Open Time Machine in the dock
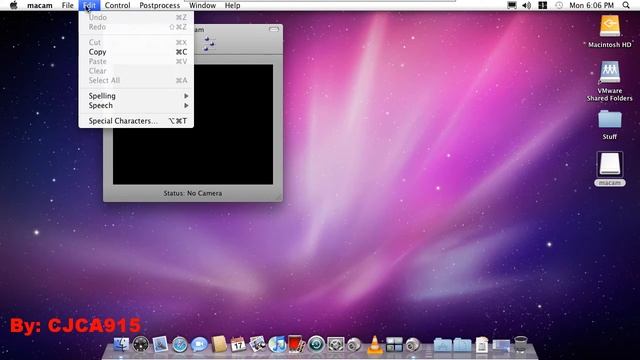Screen dimensions: 640x360 click(x=316, y=344)
